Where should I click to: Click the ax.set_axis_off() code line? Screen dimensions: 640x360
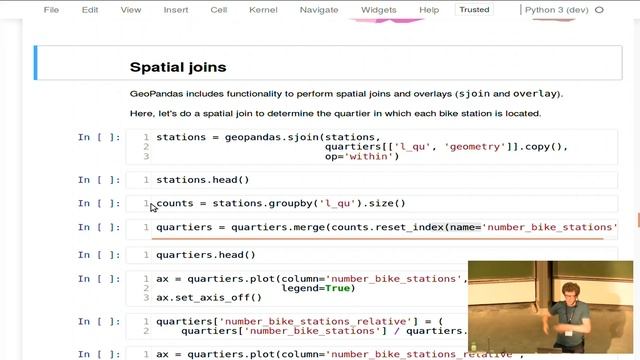[209, 298]
